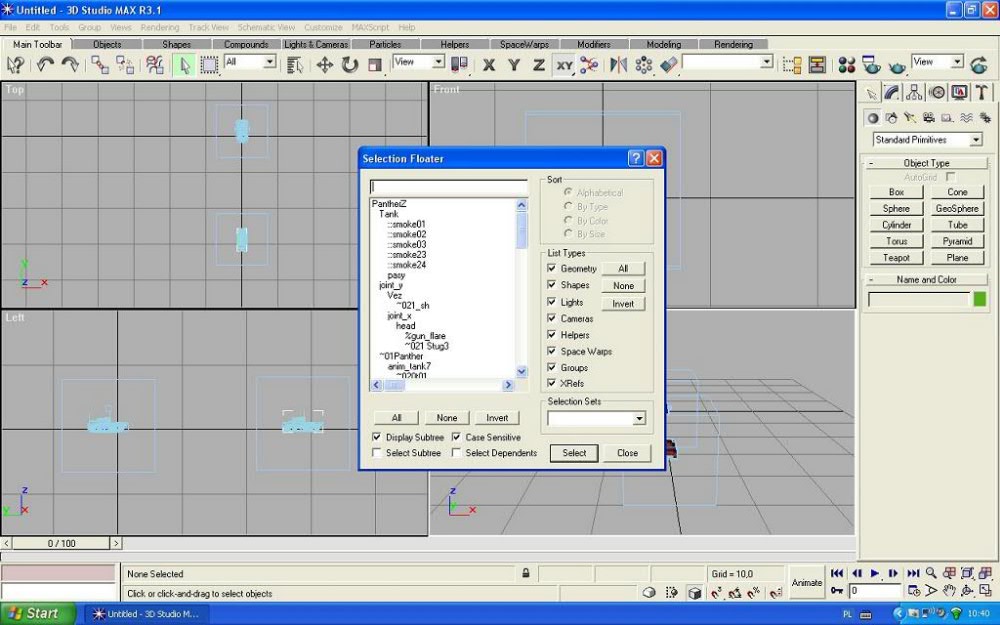This screenshot has width=1000, height=625.
Task: Pick the Select Object arrow tool
Action: click(x=184, y=65)
